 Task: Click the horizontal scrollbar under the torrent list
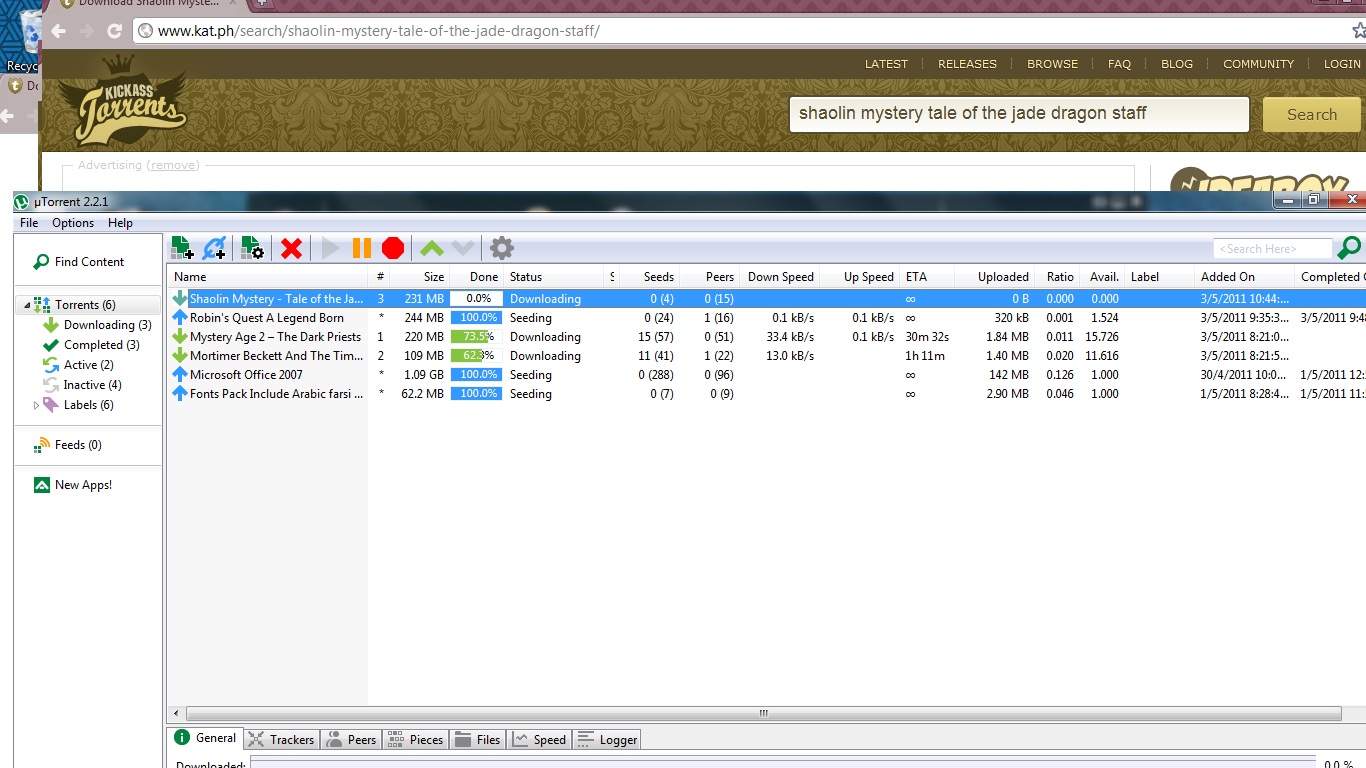pyautogui.click(x=763, y=713)
